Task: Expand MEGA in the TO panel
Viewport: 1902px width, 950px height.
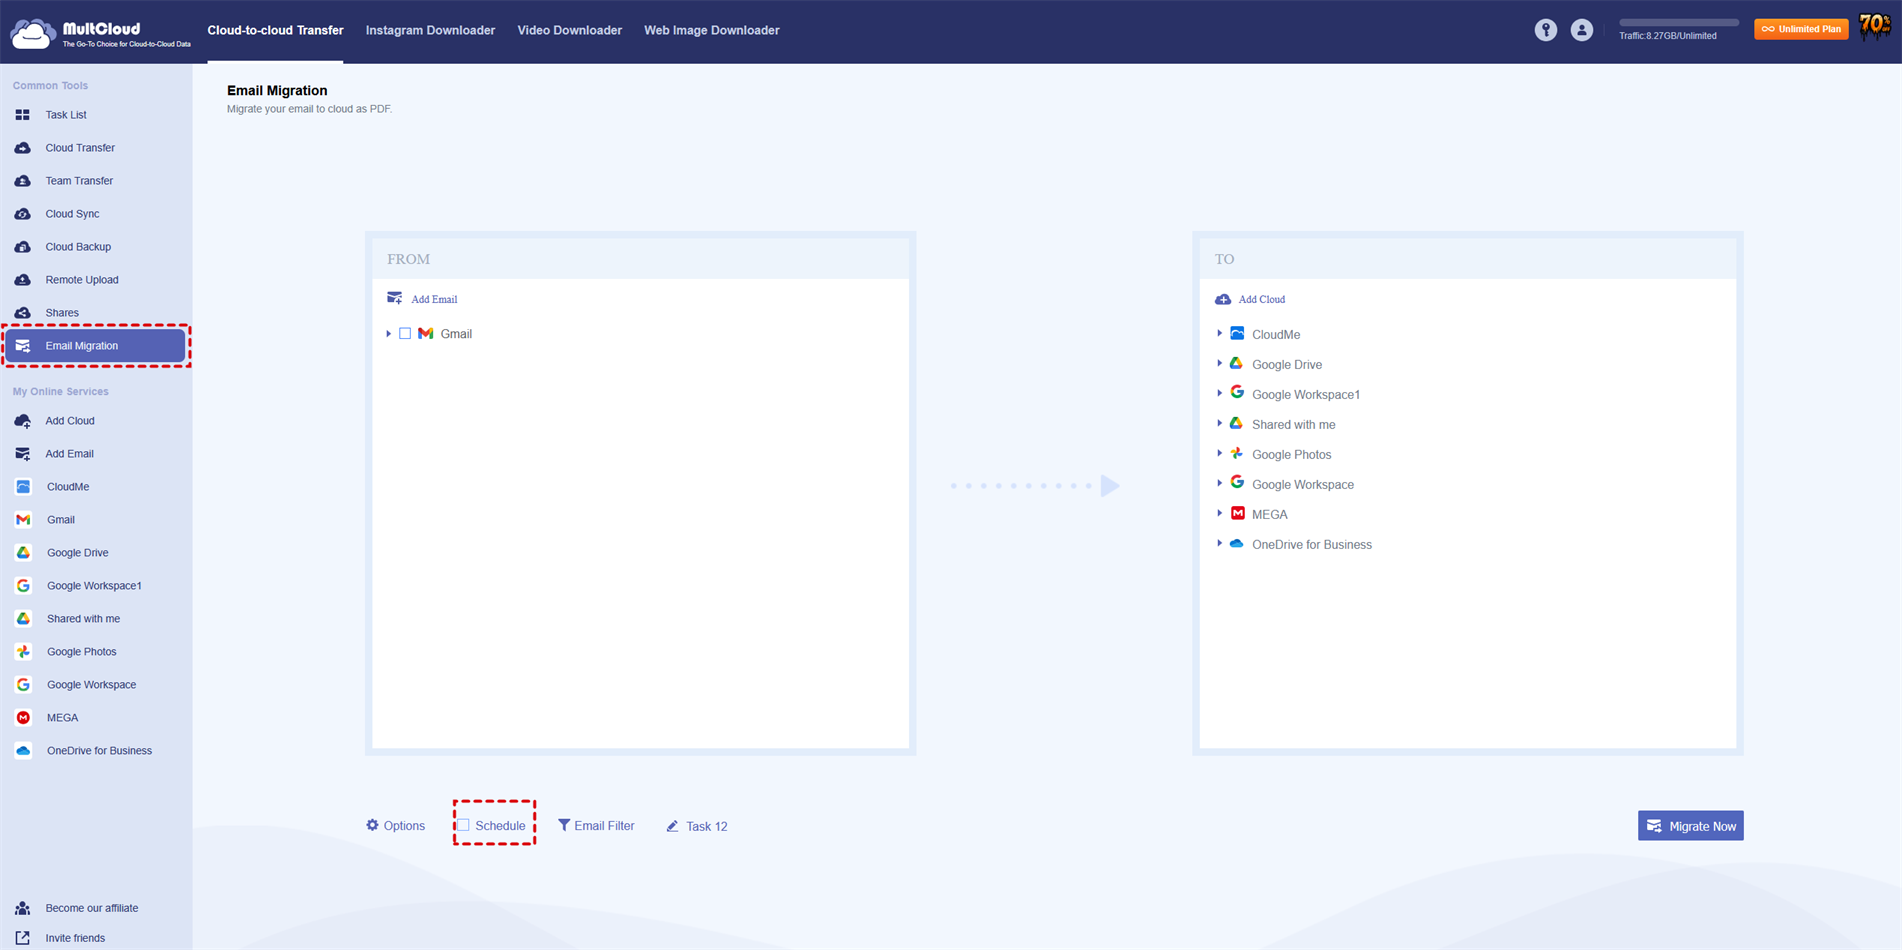Action: 1219,513
